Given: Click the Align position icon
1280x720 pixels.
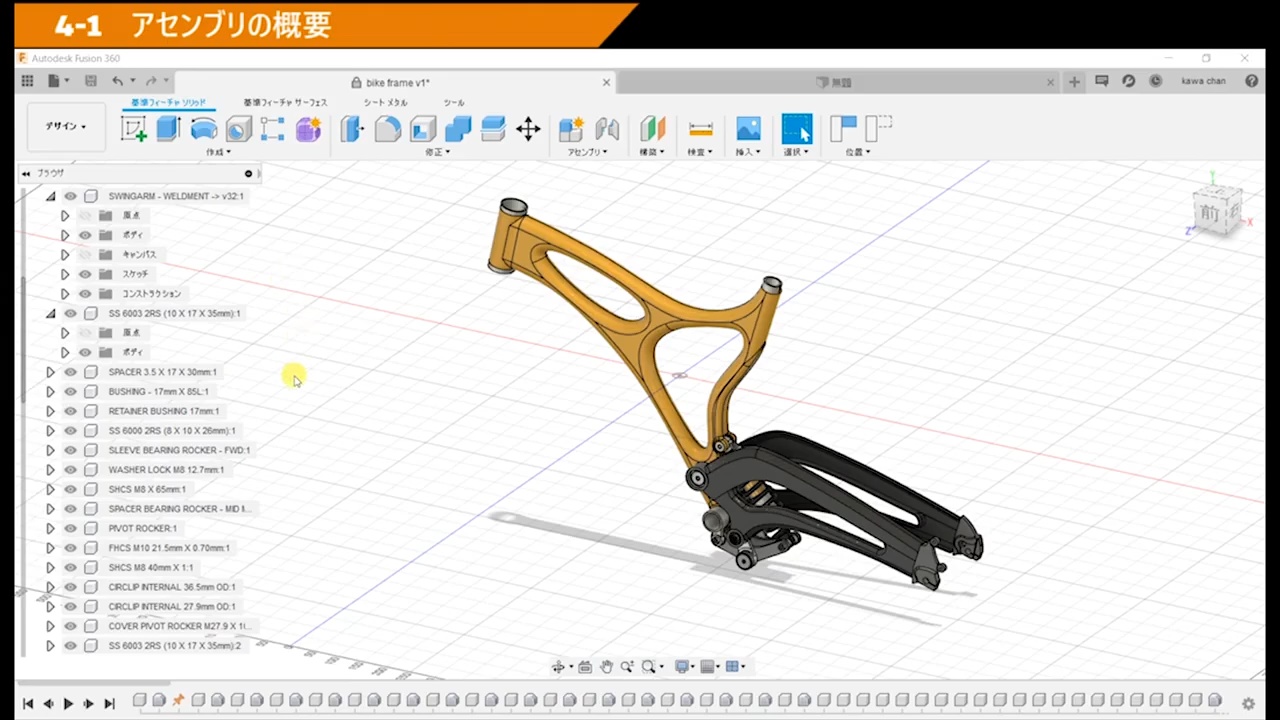Looking at the screenshot, I should coord(843,128).
